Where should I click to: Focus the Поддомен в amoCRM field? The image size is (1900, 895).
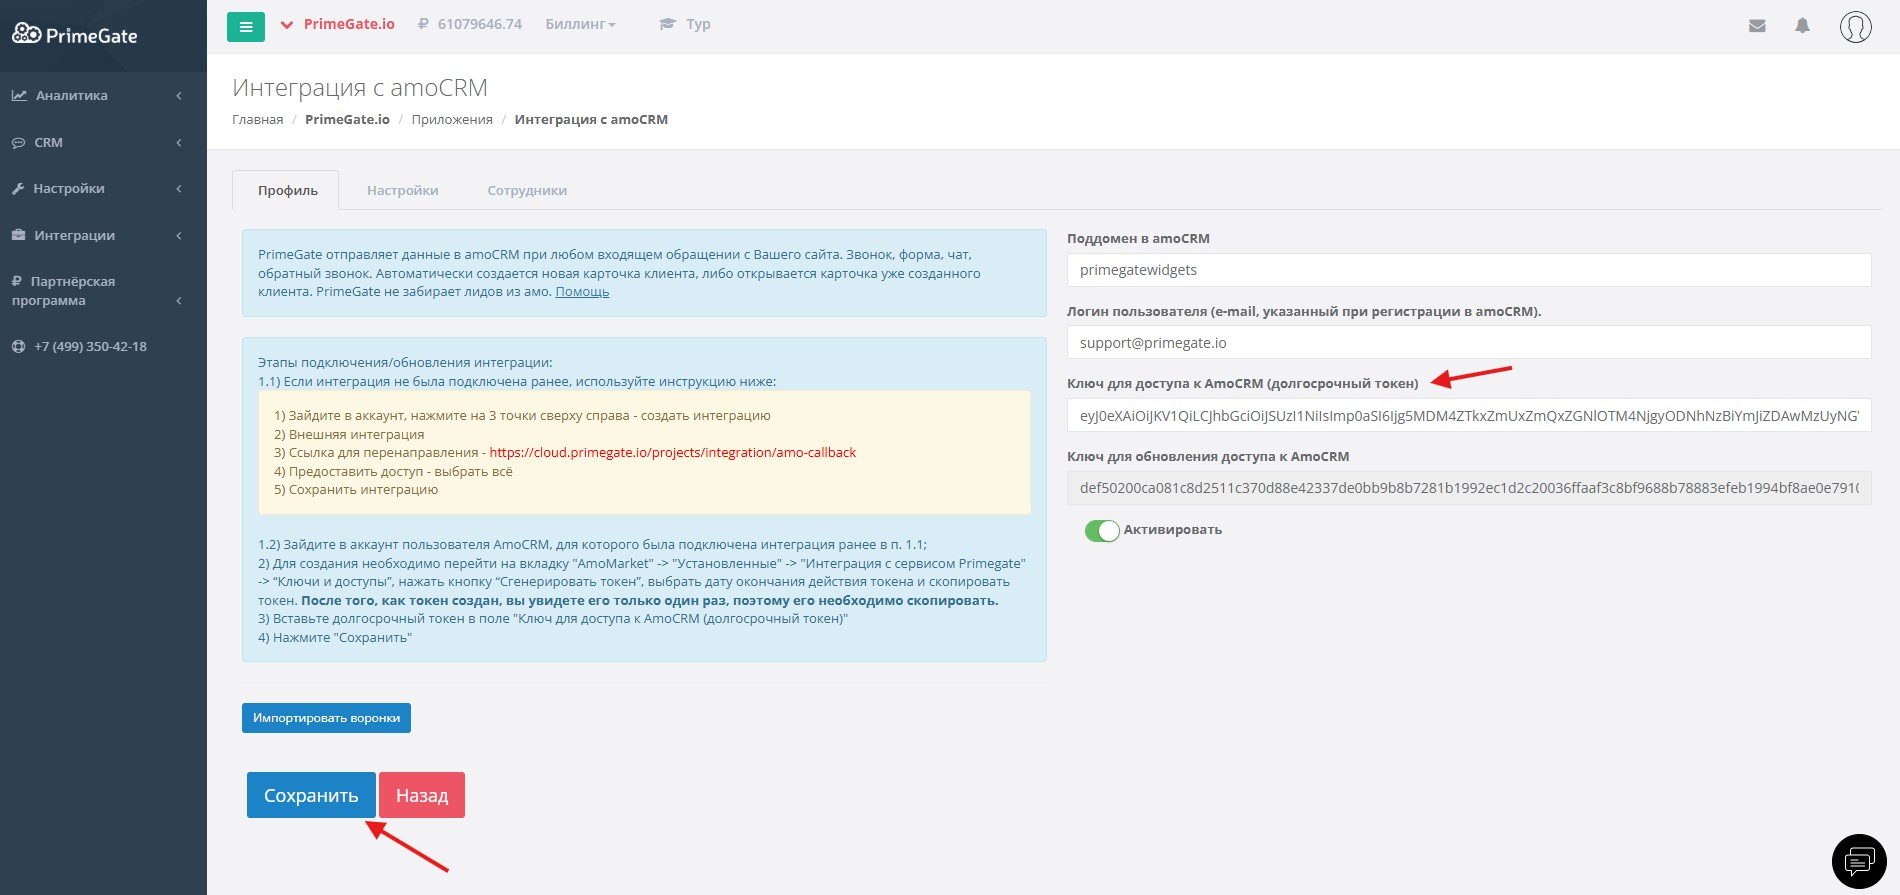pyautogui.click(x=1469, y=270)
